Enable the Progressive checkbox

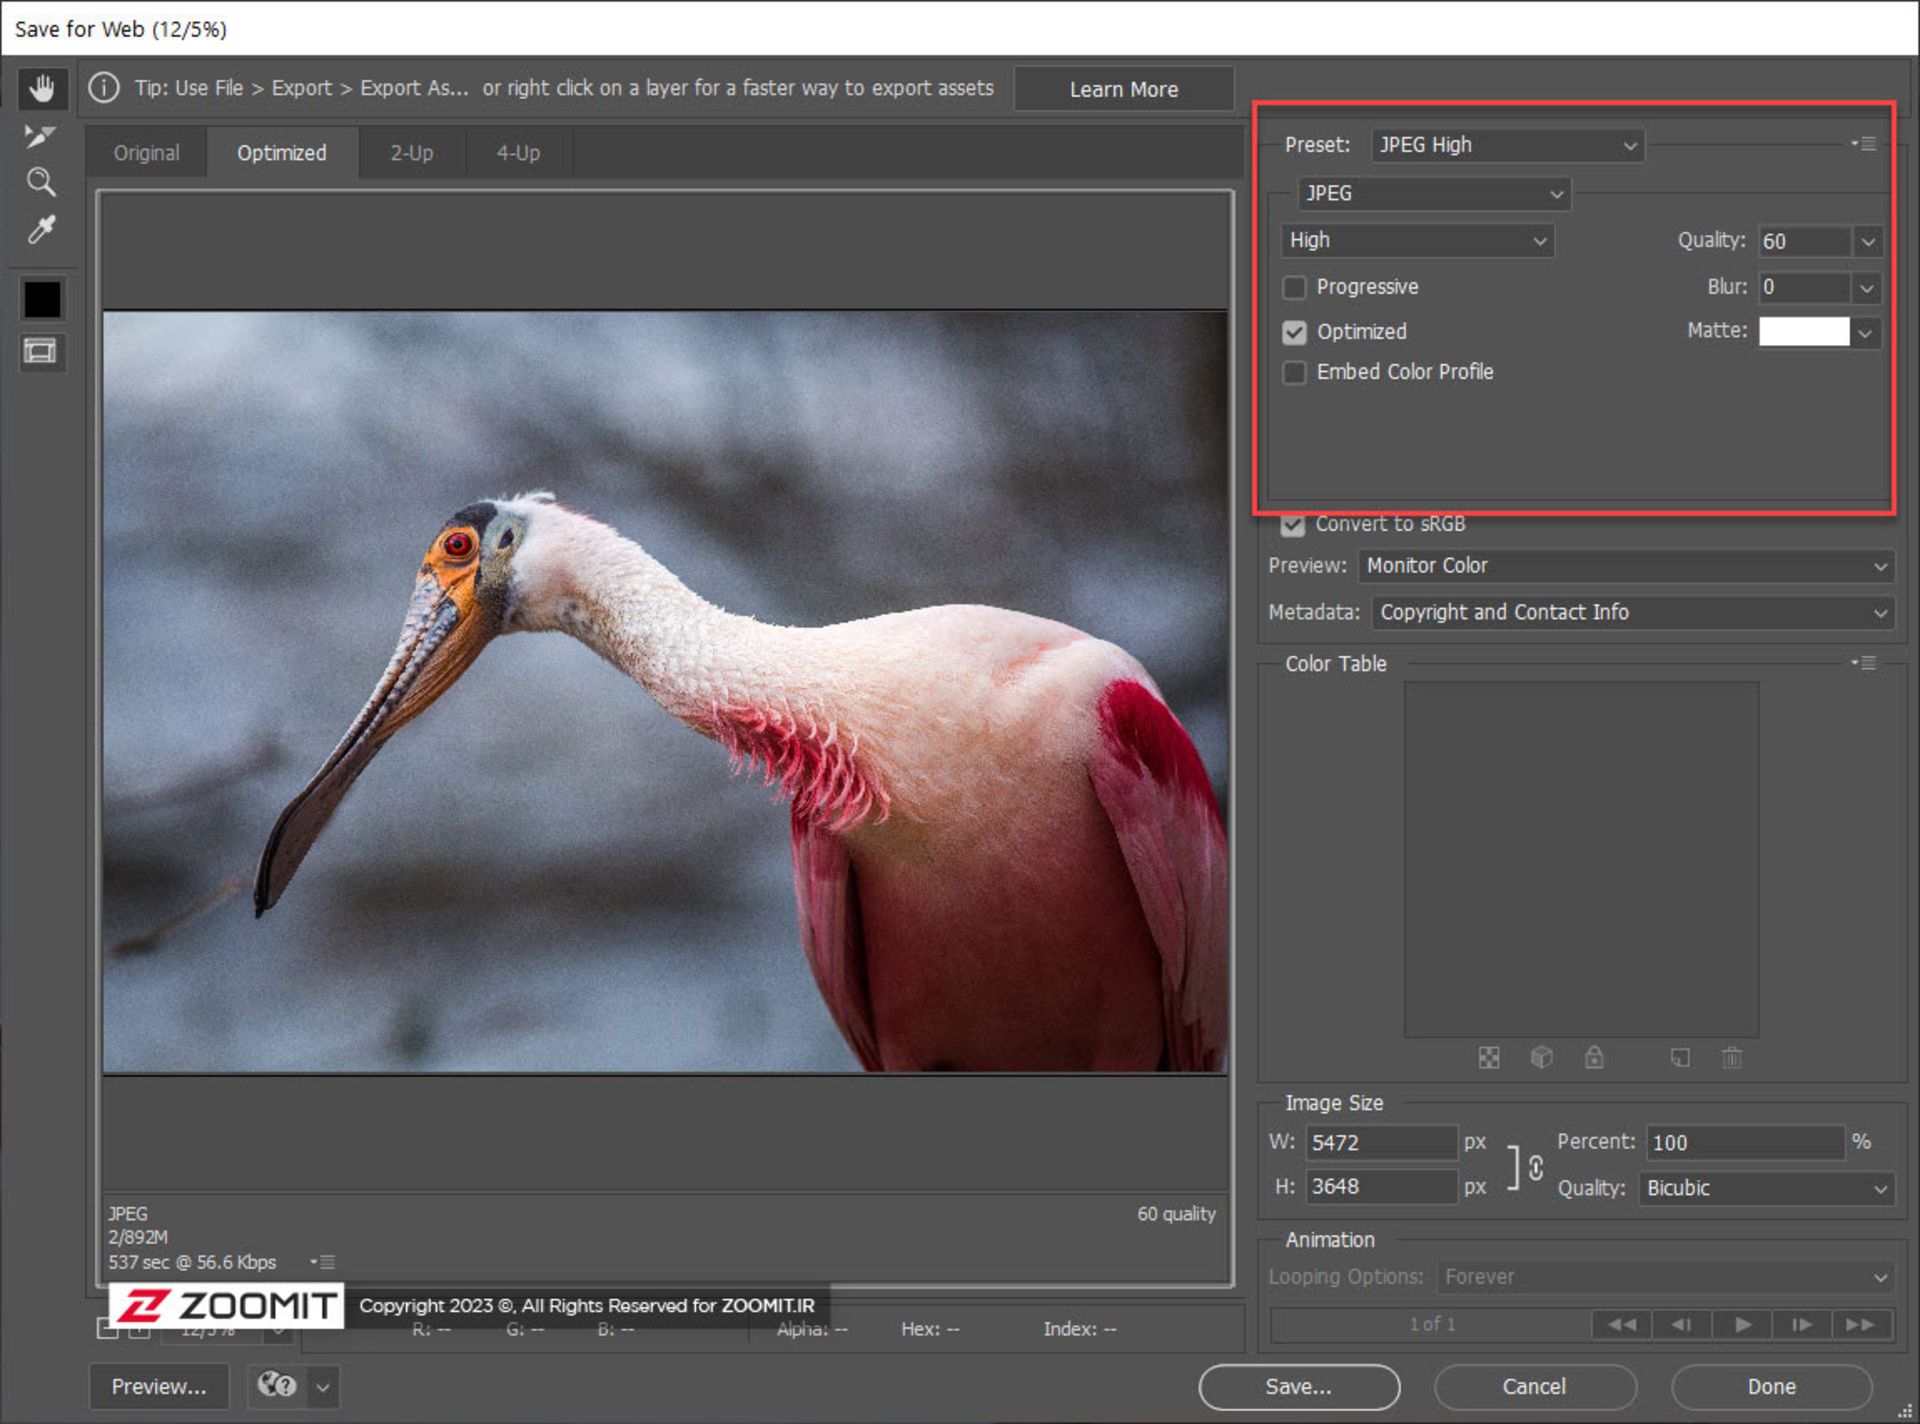[x=1294, y=288]
